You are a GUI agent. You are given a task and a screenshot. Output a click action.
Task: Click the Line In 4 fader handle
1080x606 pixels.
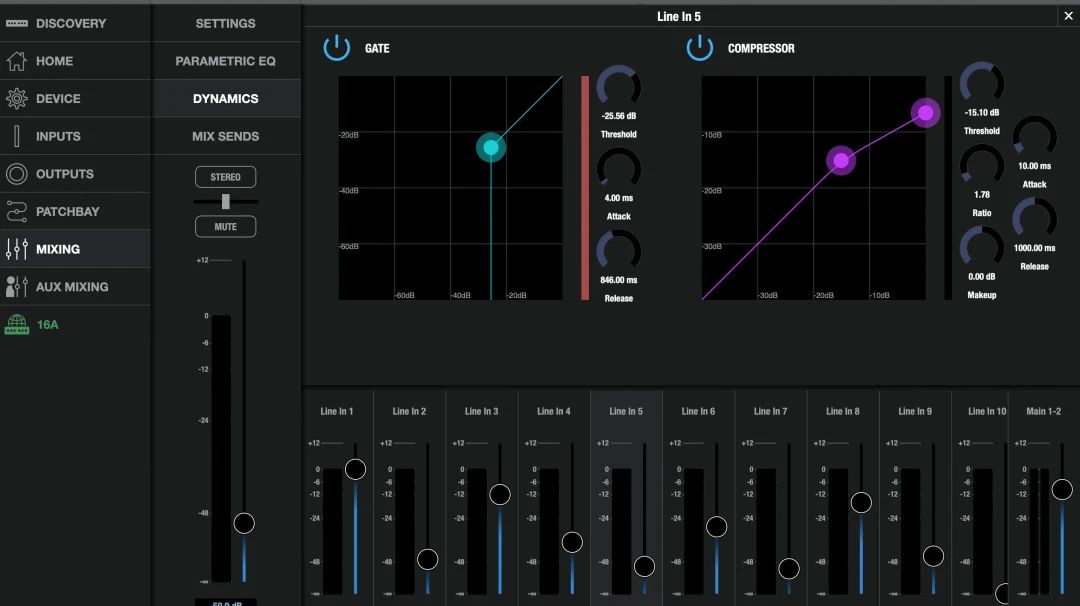pos(572,543)
